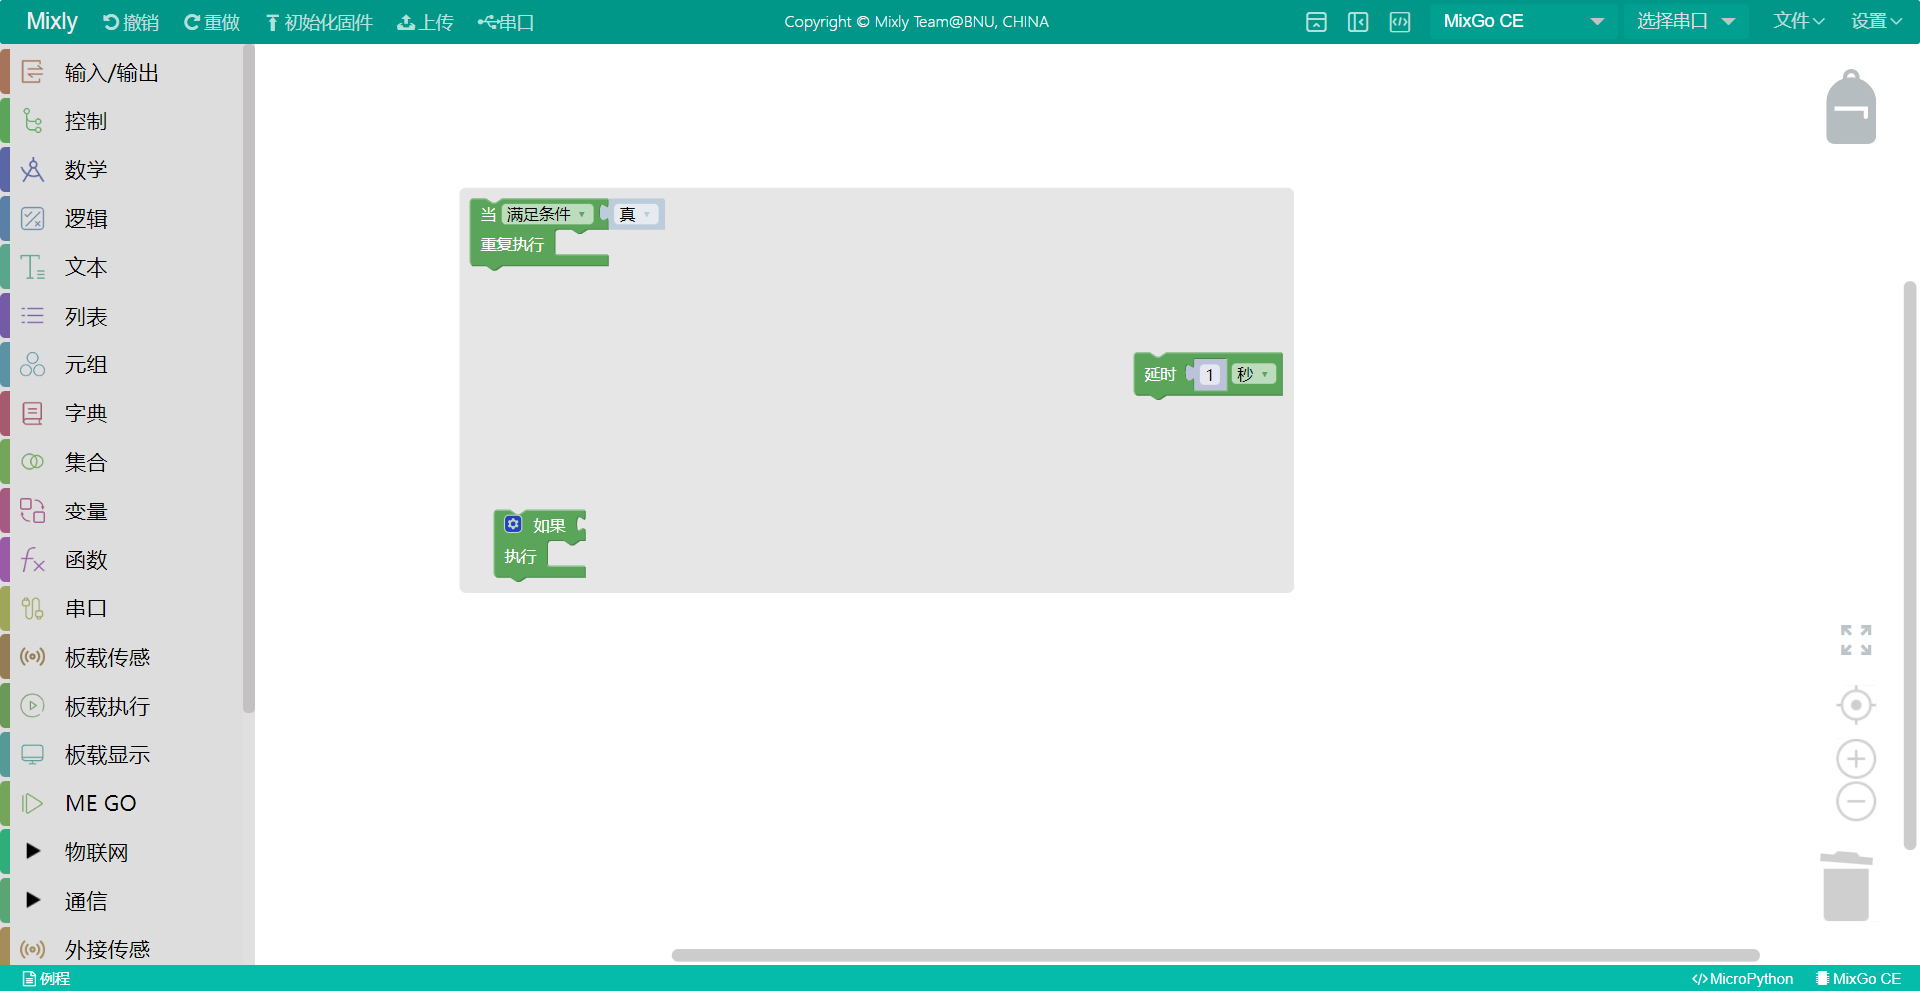The image size is (1920, 991).
Task: Click the 撤销 undo button
Action: click(131, 22)
